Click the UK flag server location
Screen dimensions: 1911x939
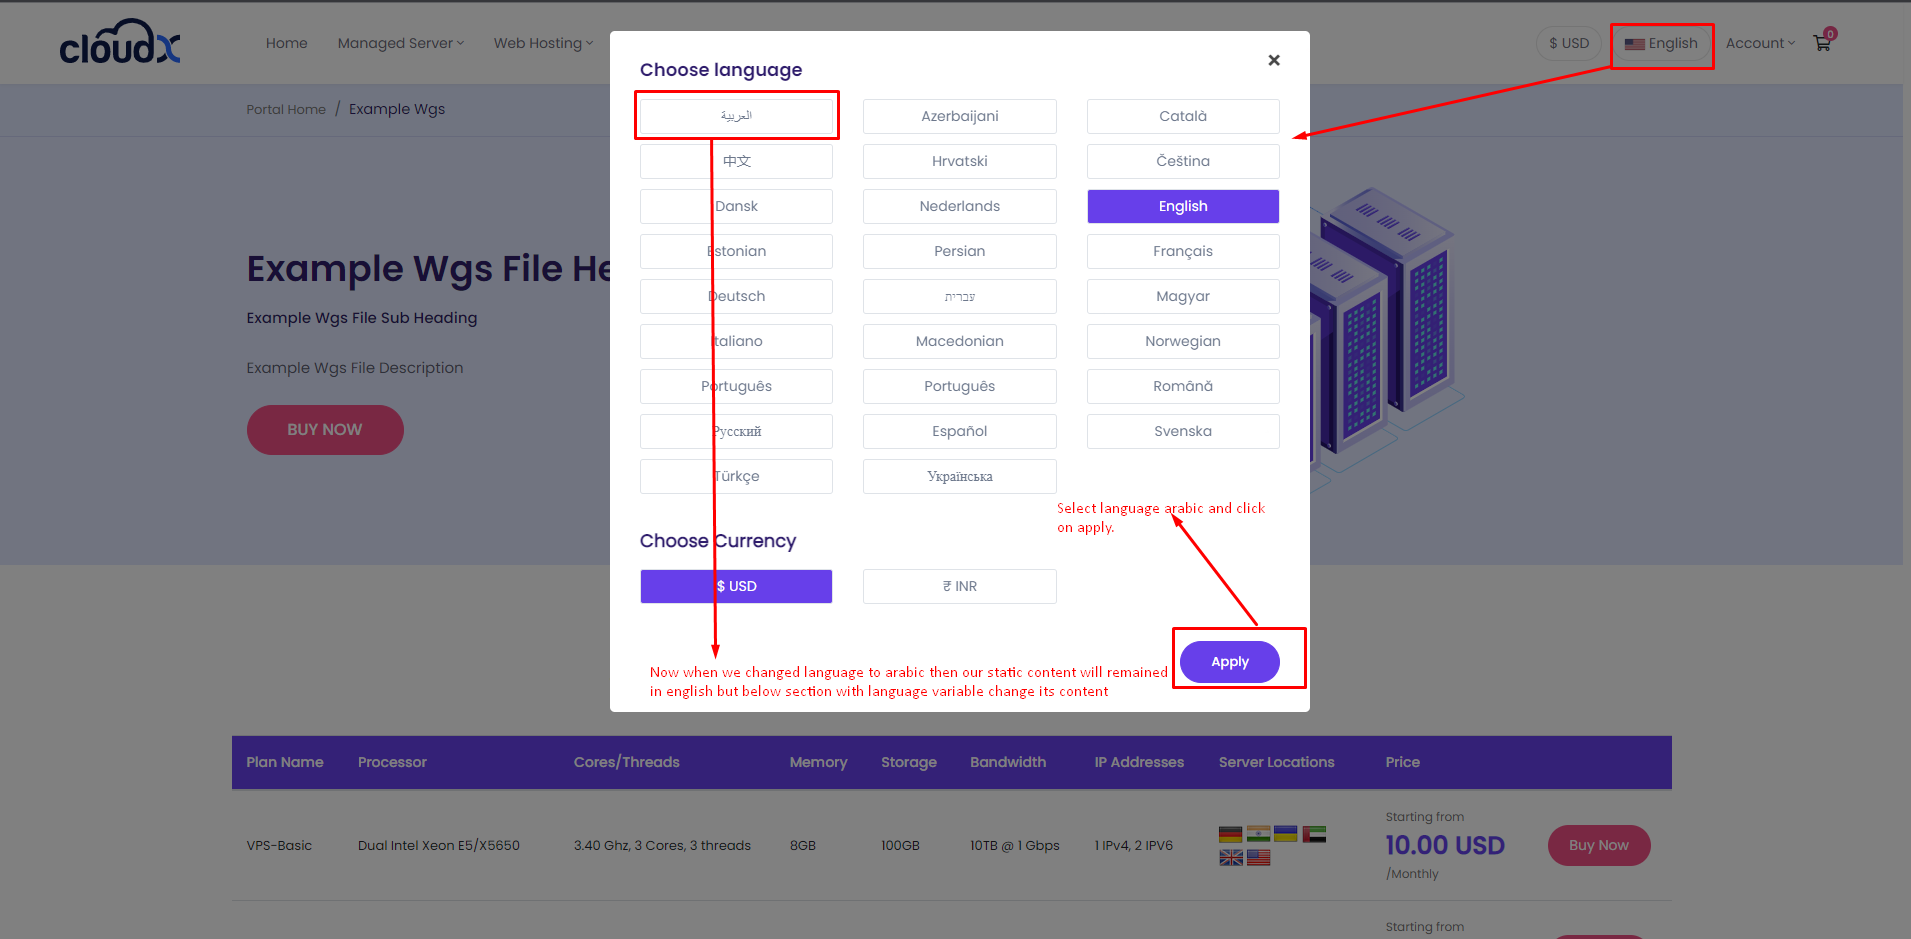pos(1230,858)
